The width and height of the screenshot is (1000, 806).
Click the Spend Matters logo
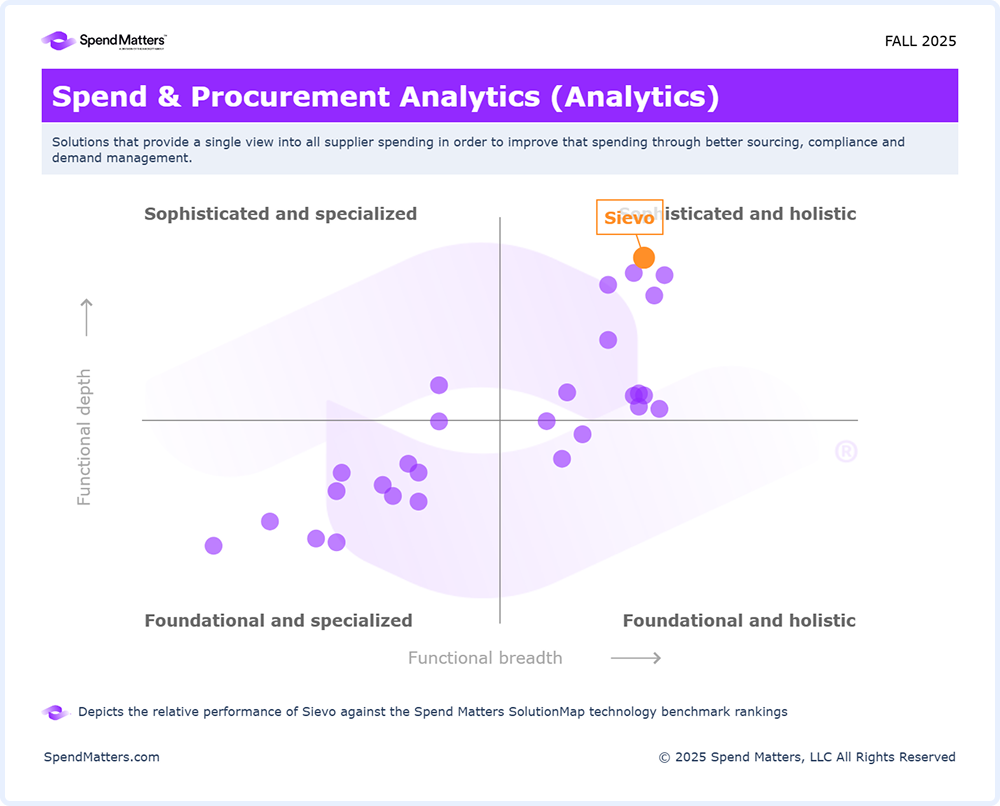coord(104,41)
